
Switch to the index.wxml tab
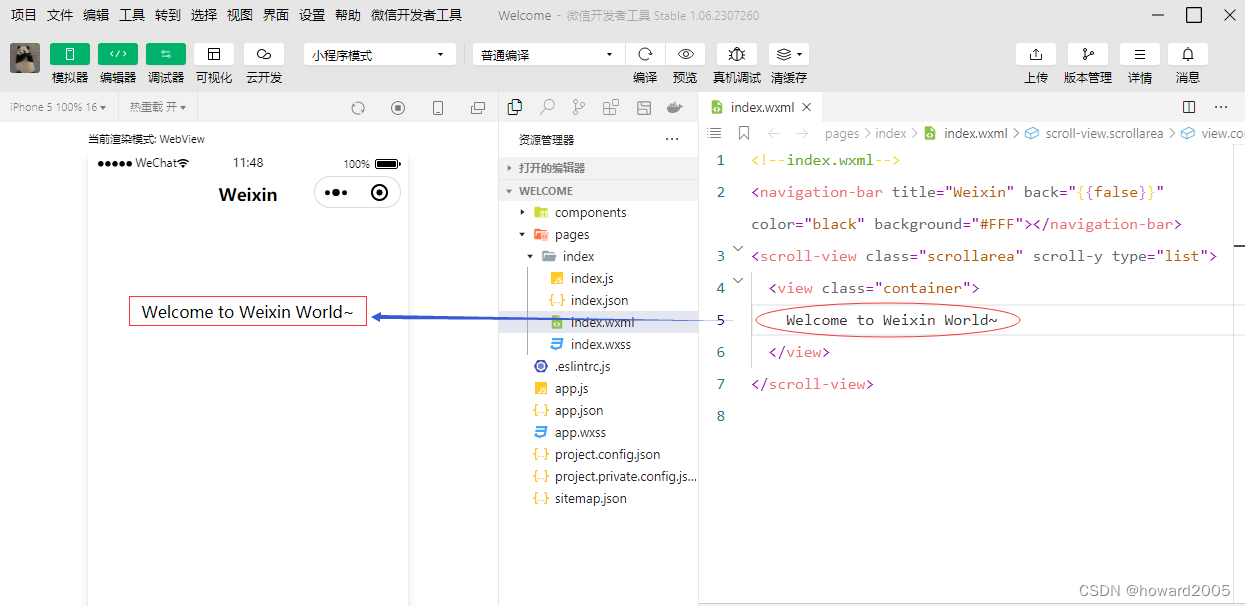pos(760,107)
